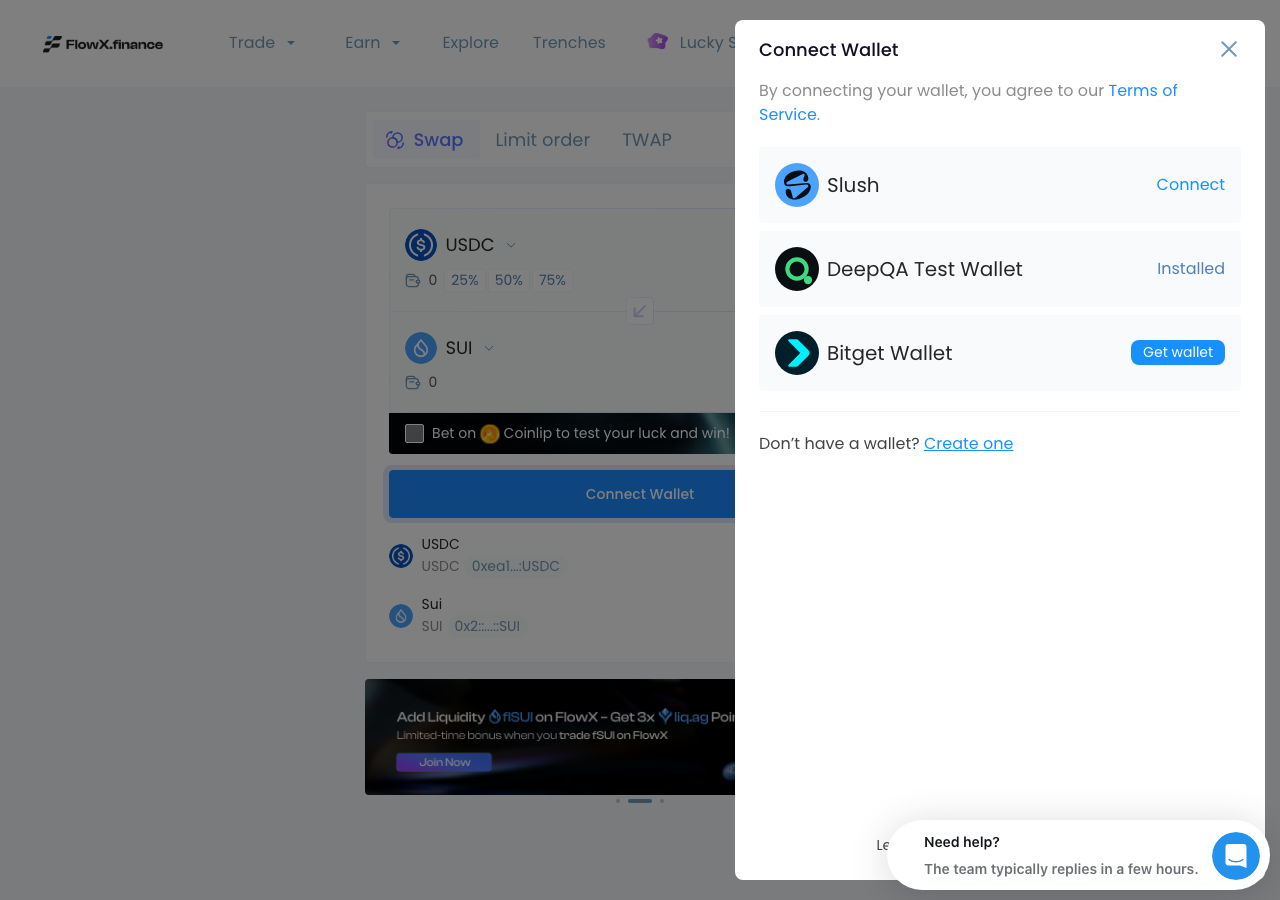Click the swap direction arrow icon
This screenshot has height=900, width=1280.
[x=640, y=311]
